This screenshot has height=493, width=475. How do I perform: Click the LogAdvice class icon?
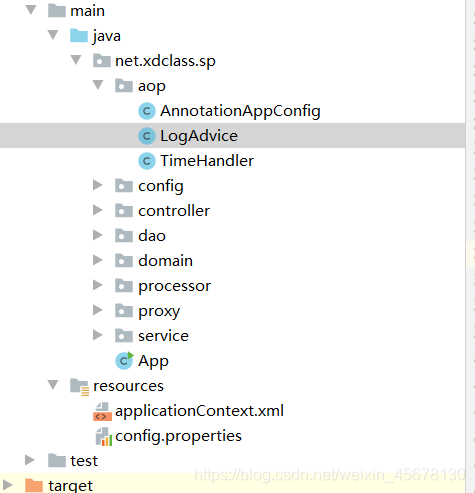pyautogui.click(x=147, y=136)
